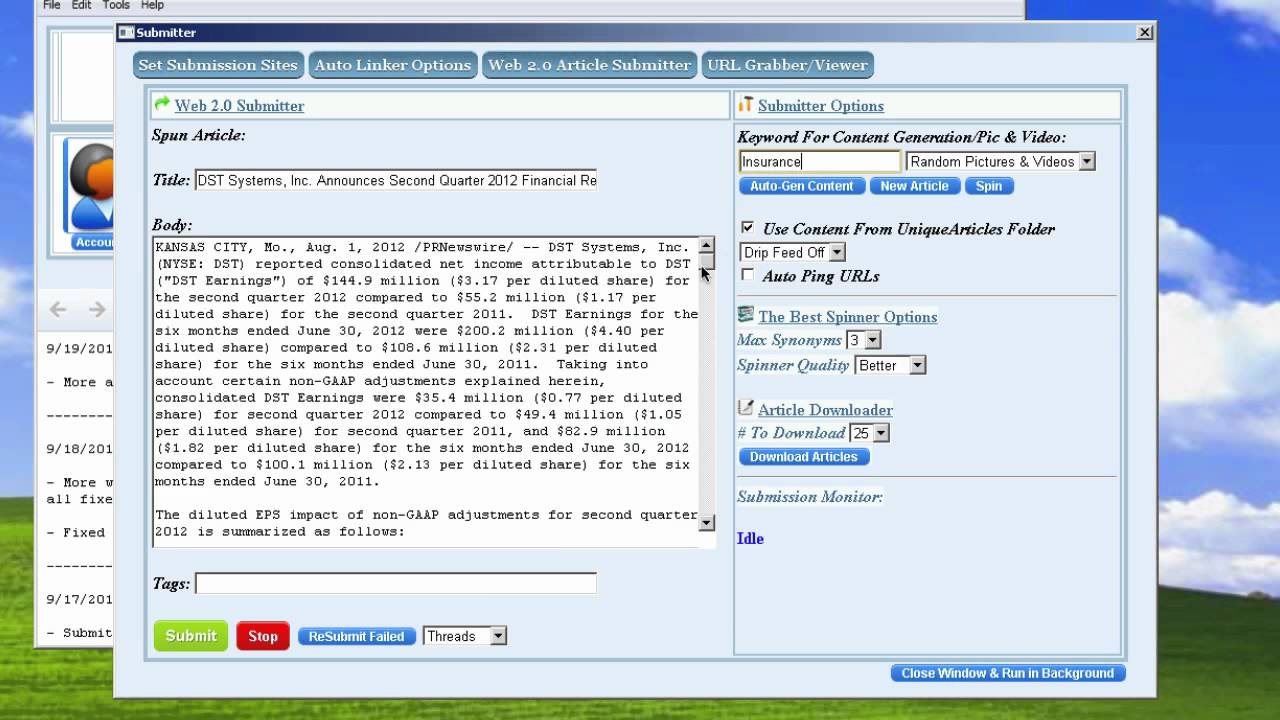Close the Submitter window

[x=1145, y=32]
